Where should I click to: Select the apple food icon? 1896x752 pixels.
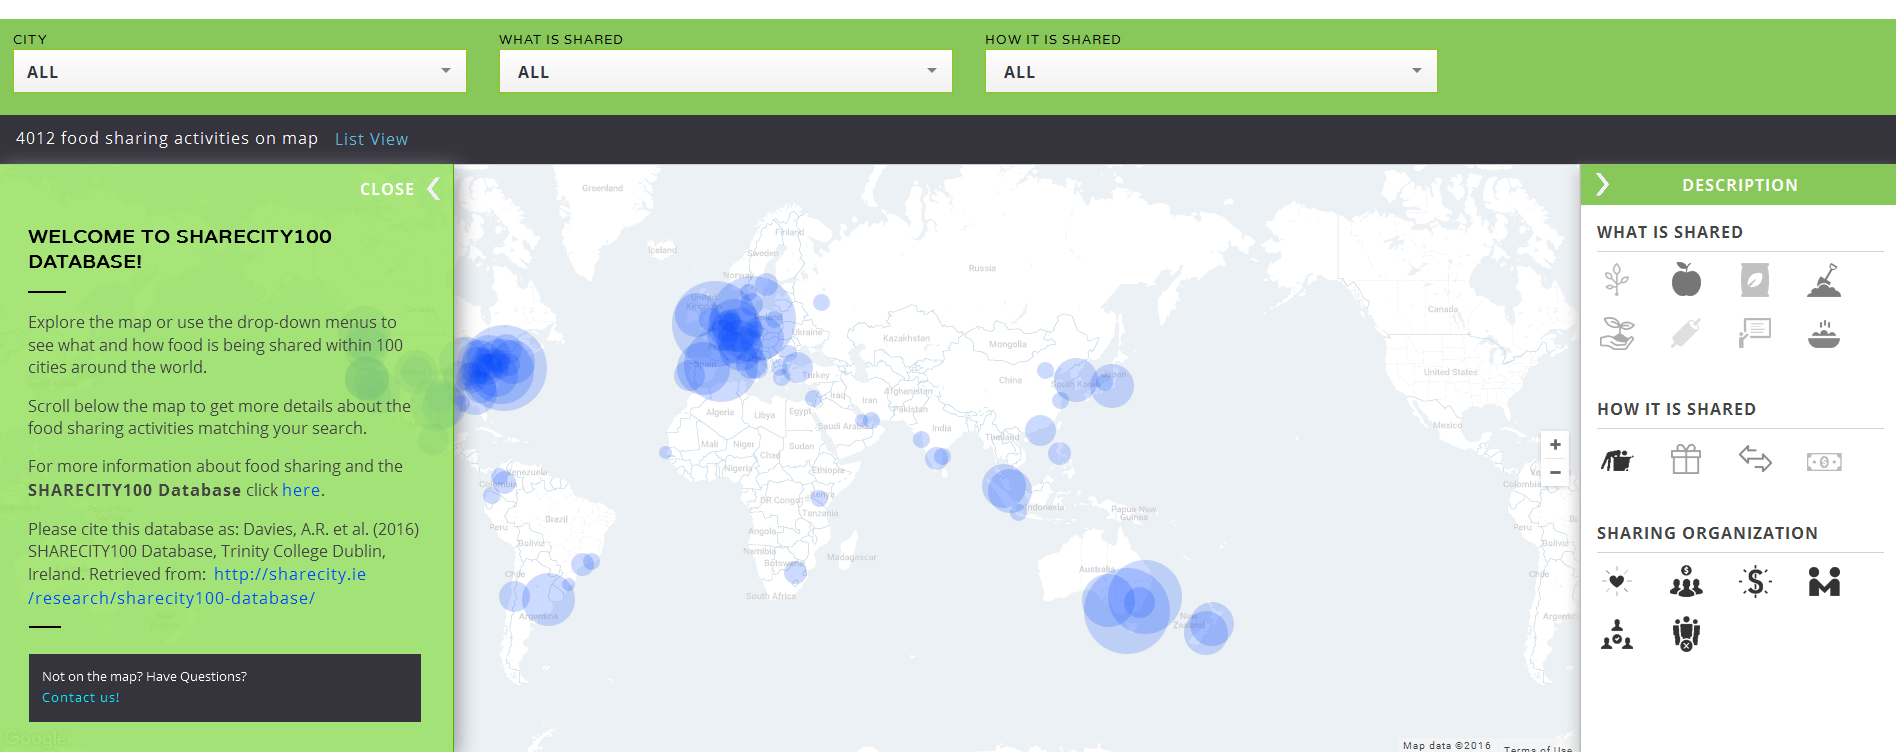pos(1686,280)
